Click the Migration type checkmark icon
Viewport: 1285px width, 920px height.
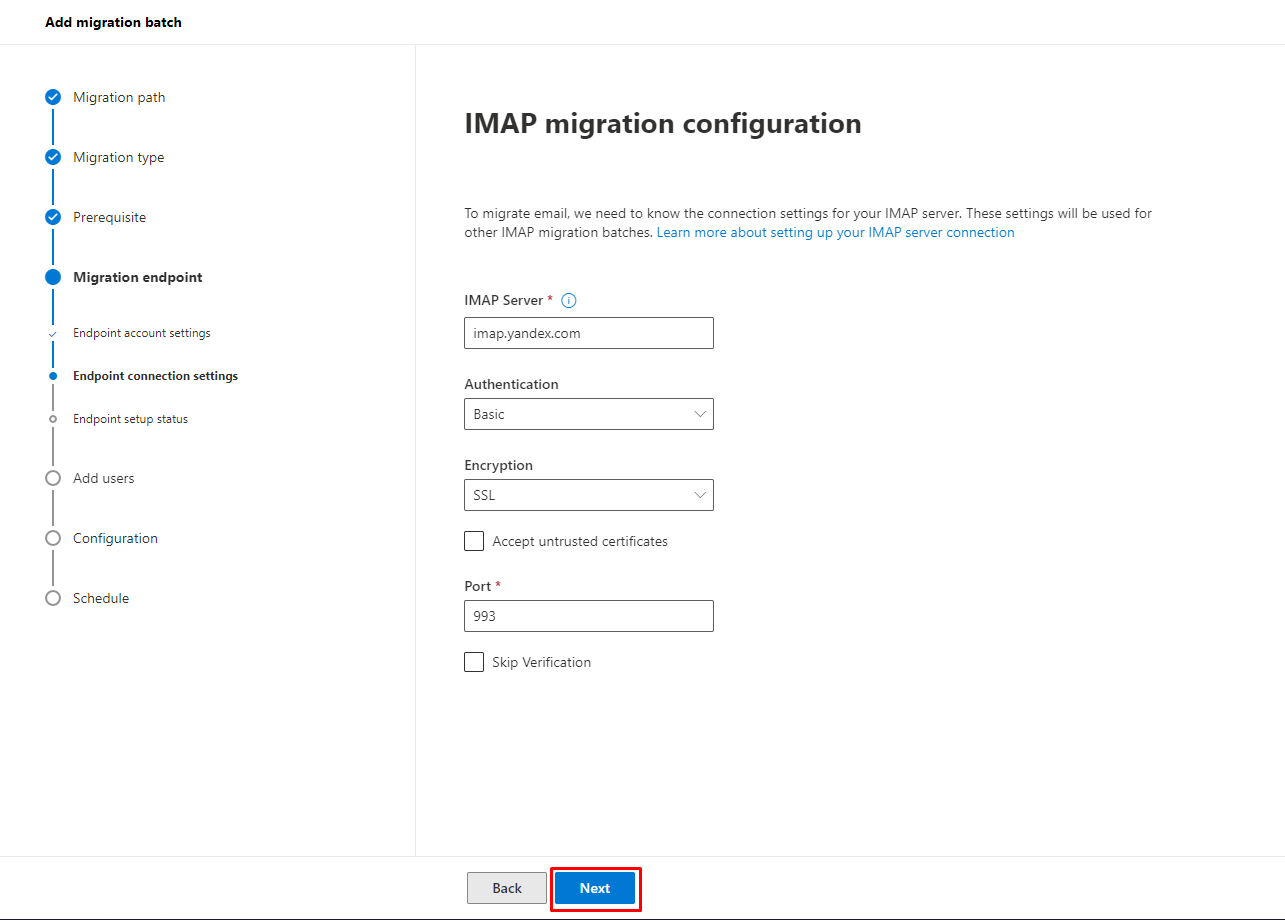pos(53,157)
